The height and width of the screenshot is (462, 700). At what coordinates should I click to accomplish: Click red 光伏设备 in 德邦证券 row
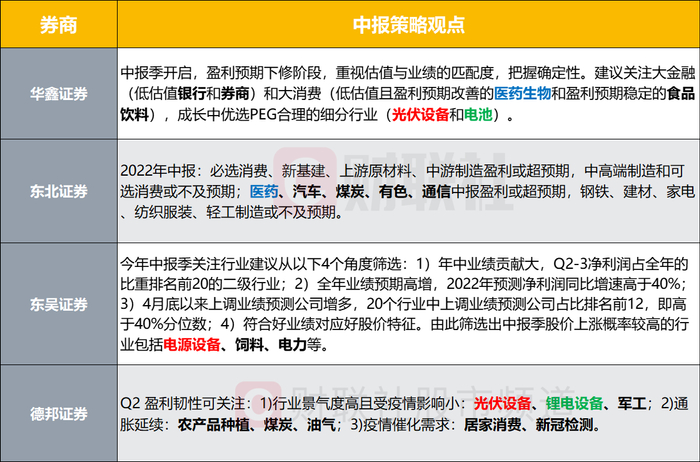click(x=502, y=404)
